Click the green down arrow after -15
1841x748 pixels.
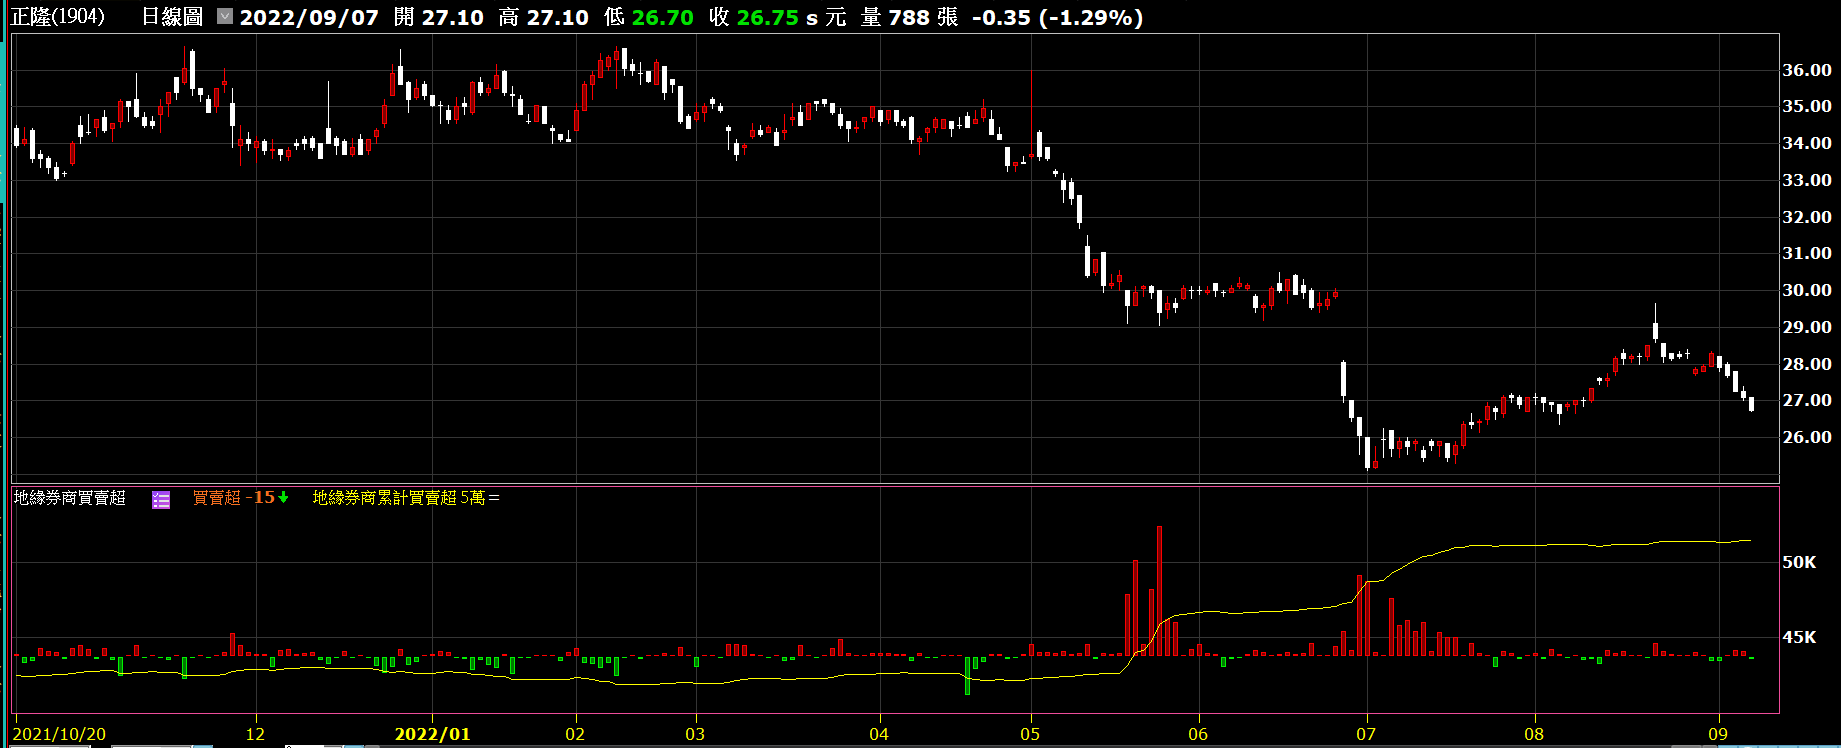(x=284, y=497)
